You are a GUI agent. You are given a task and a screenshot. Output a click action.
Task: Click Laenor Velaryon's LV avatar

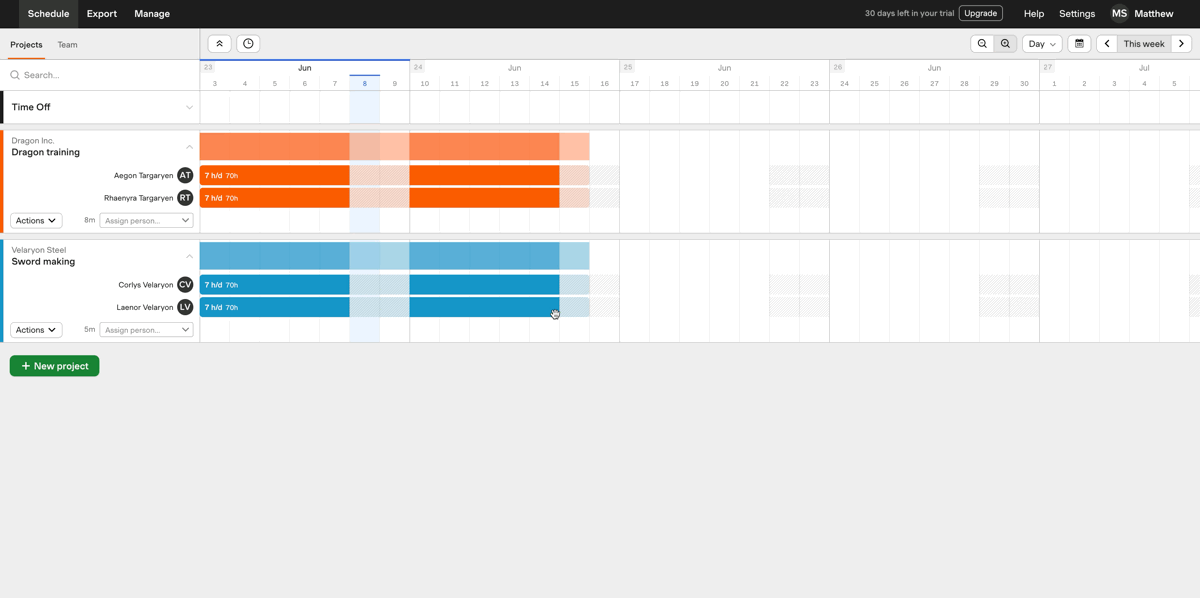[x=185, y=307]
